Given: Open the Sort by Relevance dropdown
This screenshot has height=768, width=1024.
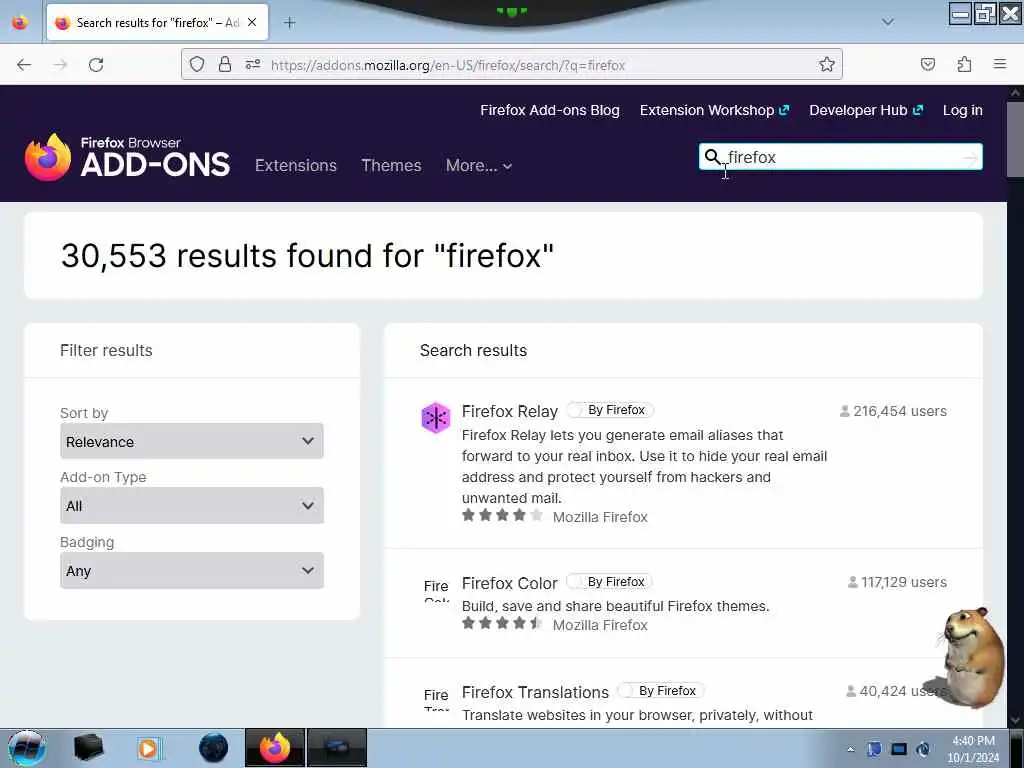Looking at the screenshot, I should tap(191, 441).
